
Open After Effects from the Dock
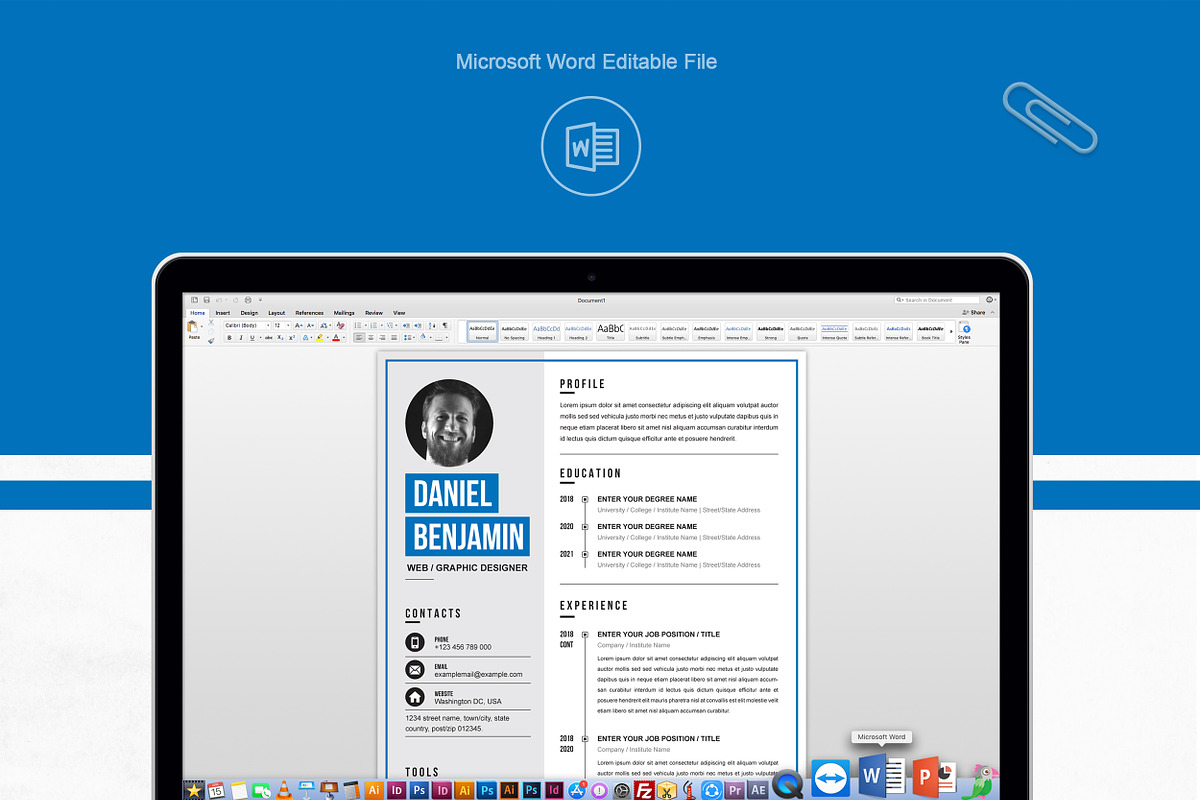[x=758, y=790]
